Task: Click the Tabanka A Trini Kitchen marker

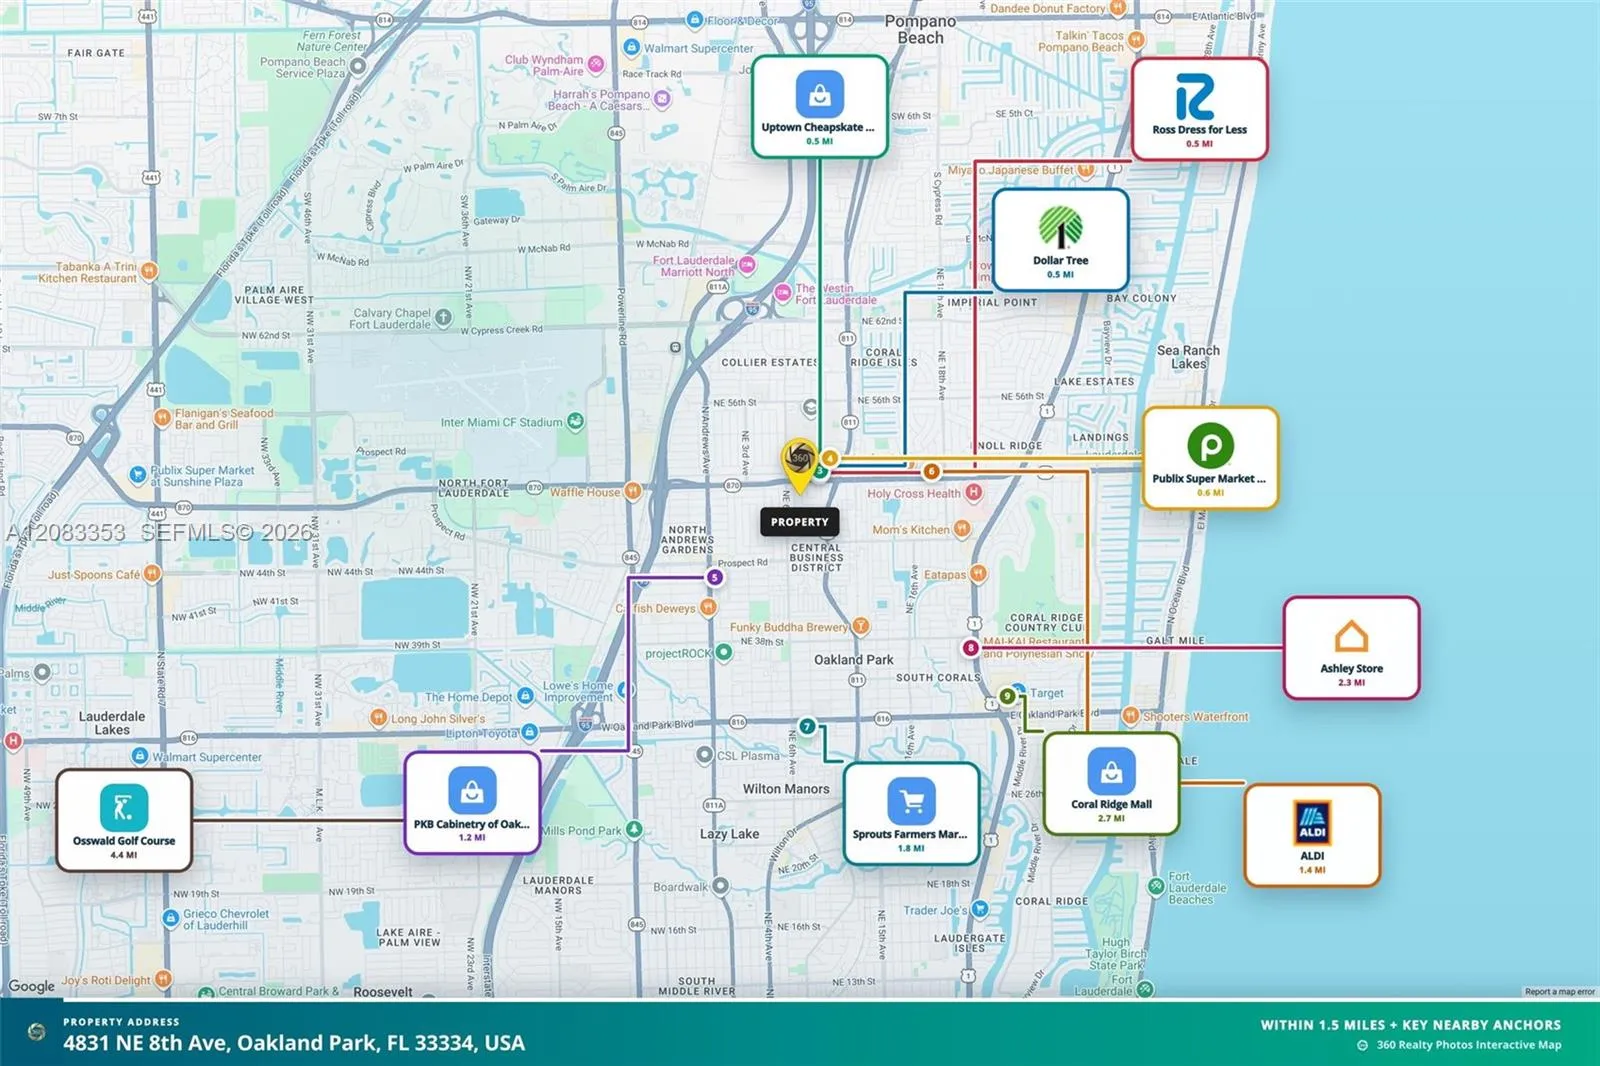Action: 149,270
